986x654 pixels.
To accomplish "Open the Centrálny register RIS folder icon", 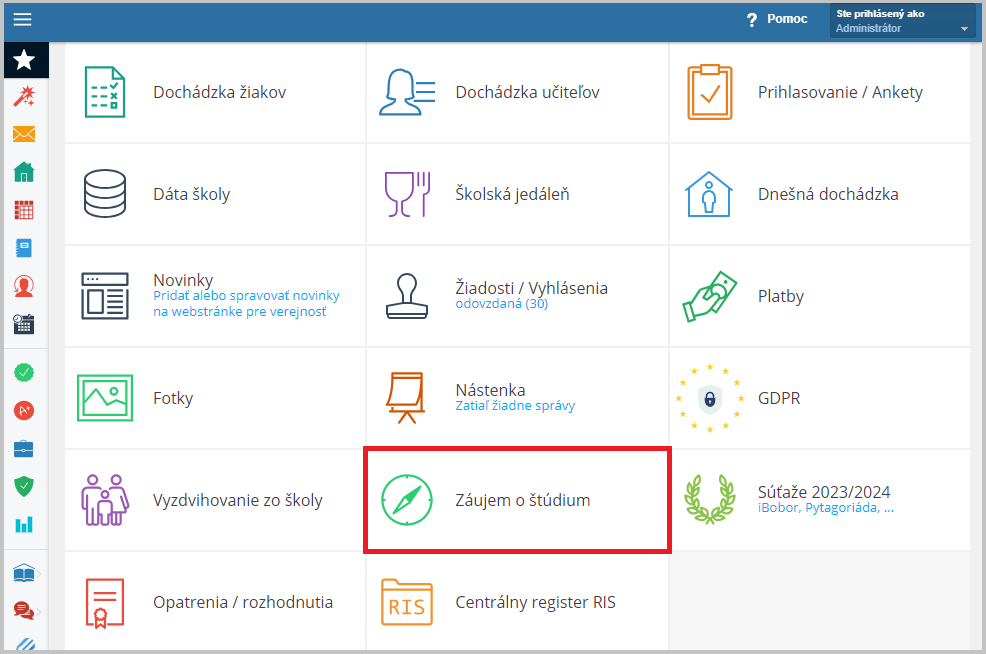I will coord(407,602).
